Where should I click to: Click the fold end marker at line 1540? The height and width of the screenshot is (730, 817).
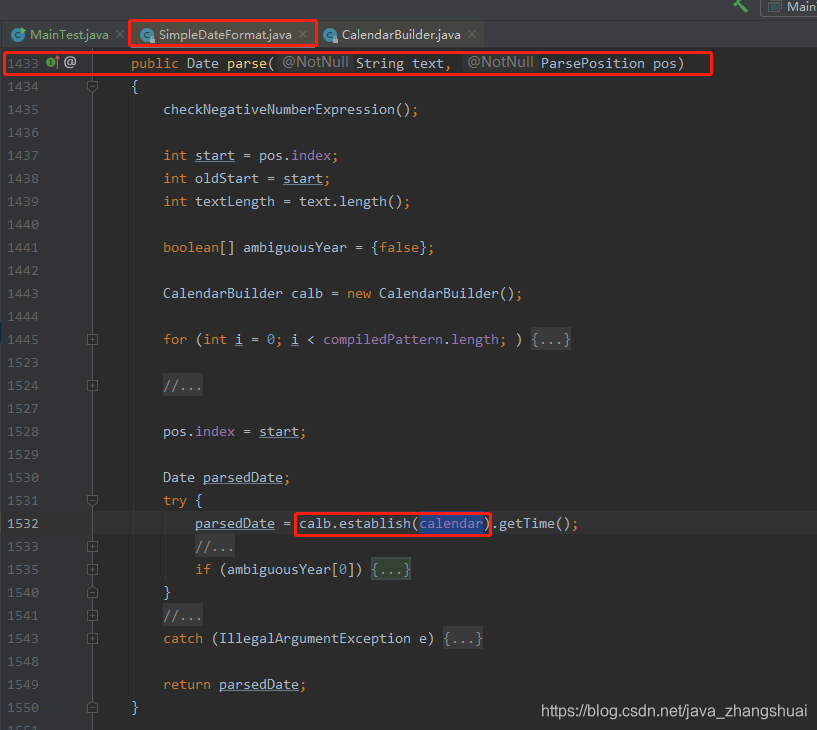92,592
